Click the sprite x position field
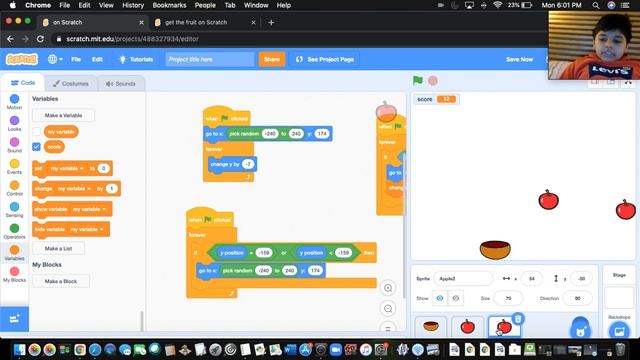640x360 pixels. coord(532,278)
